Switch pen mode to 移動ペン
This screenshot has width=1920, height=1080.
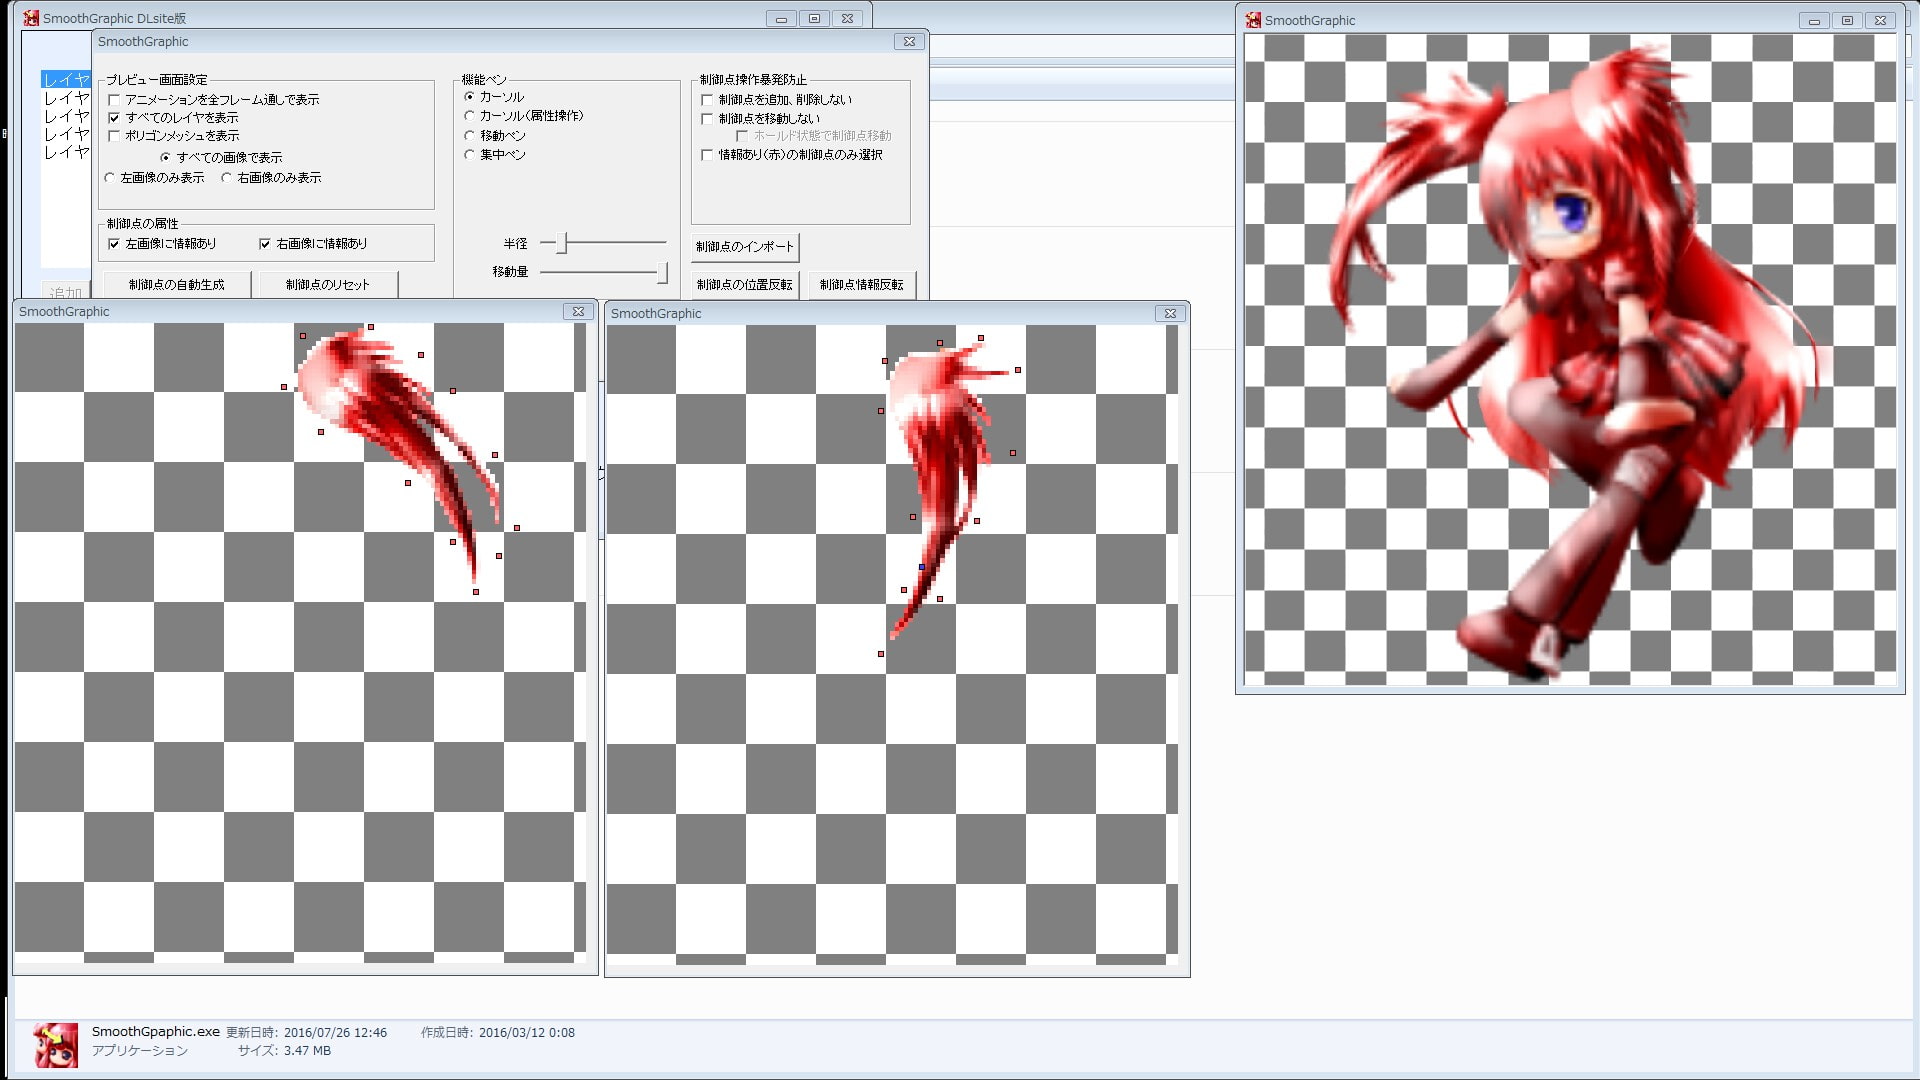click(x=468, y=136)
